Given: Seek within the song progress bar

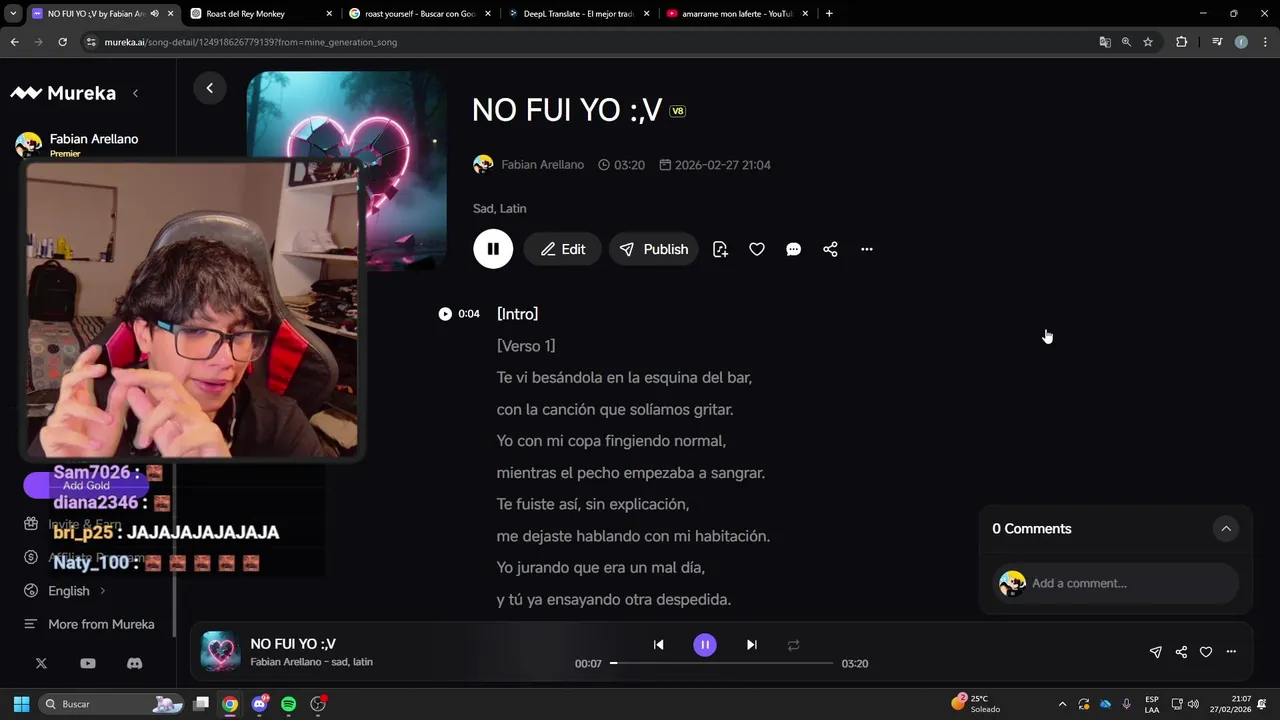Looking at the screenshot, I should [721, 663].
